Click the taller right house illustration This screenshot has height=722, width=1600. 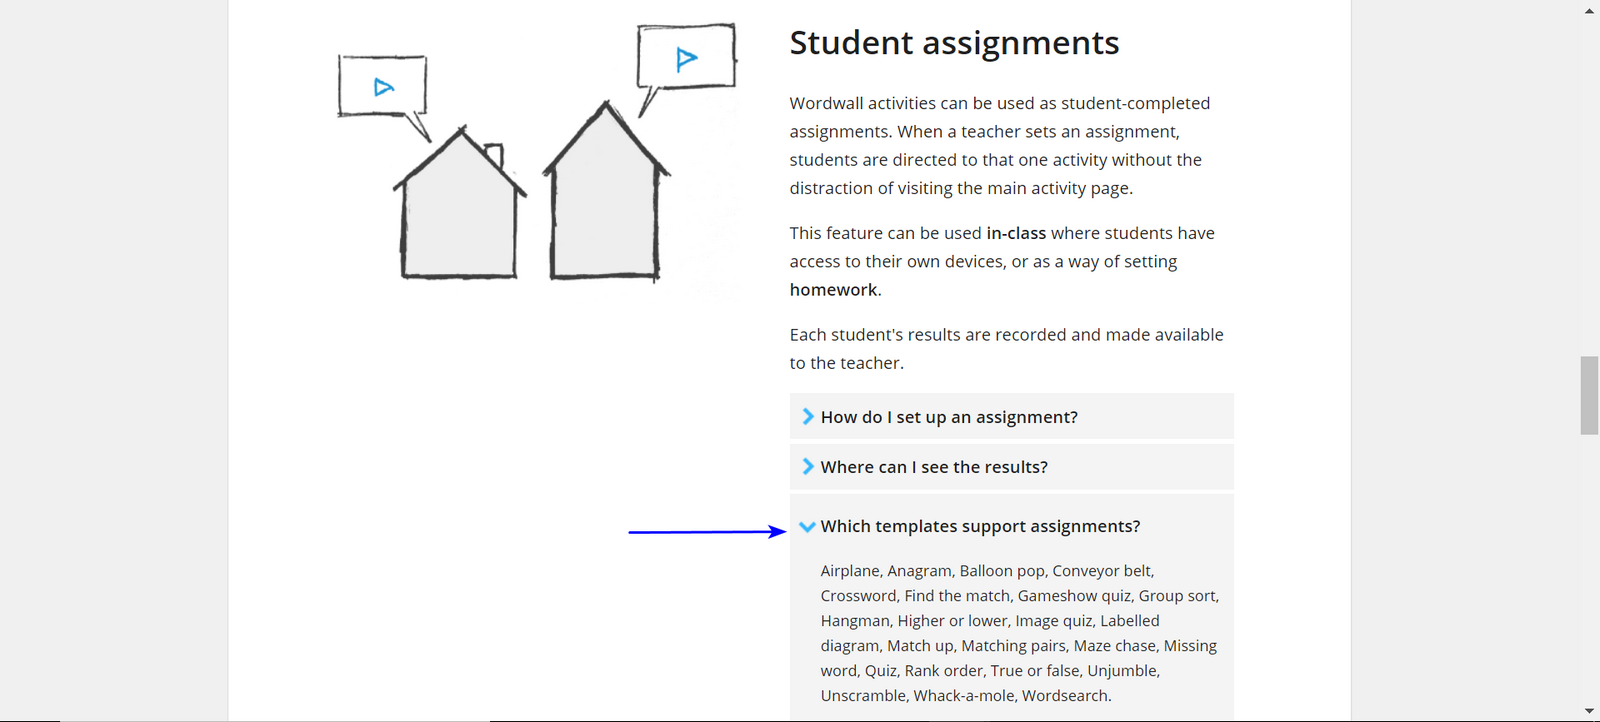[606, 191]
